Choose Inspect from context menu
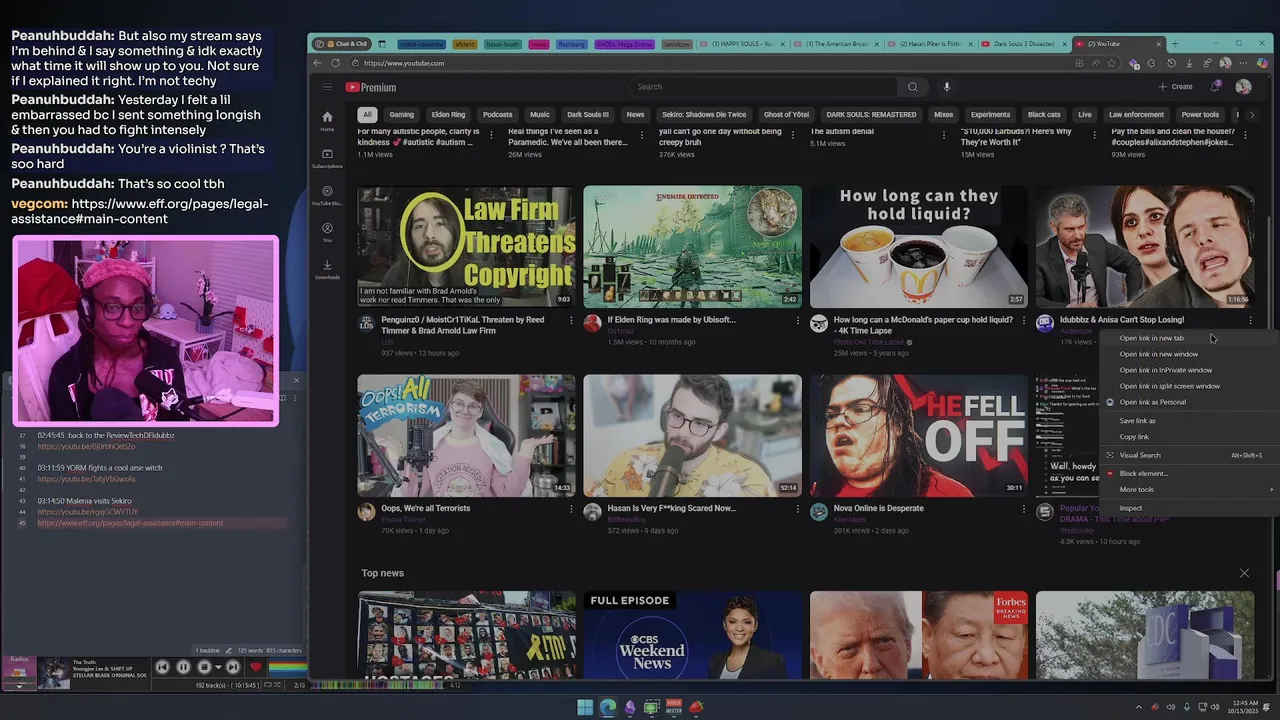The width and height of the screenshot is (1280, 720). [1187, 508]
